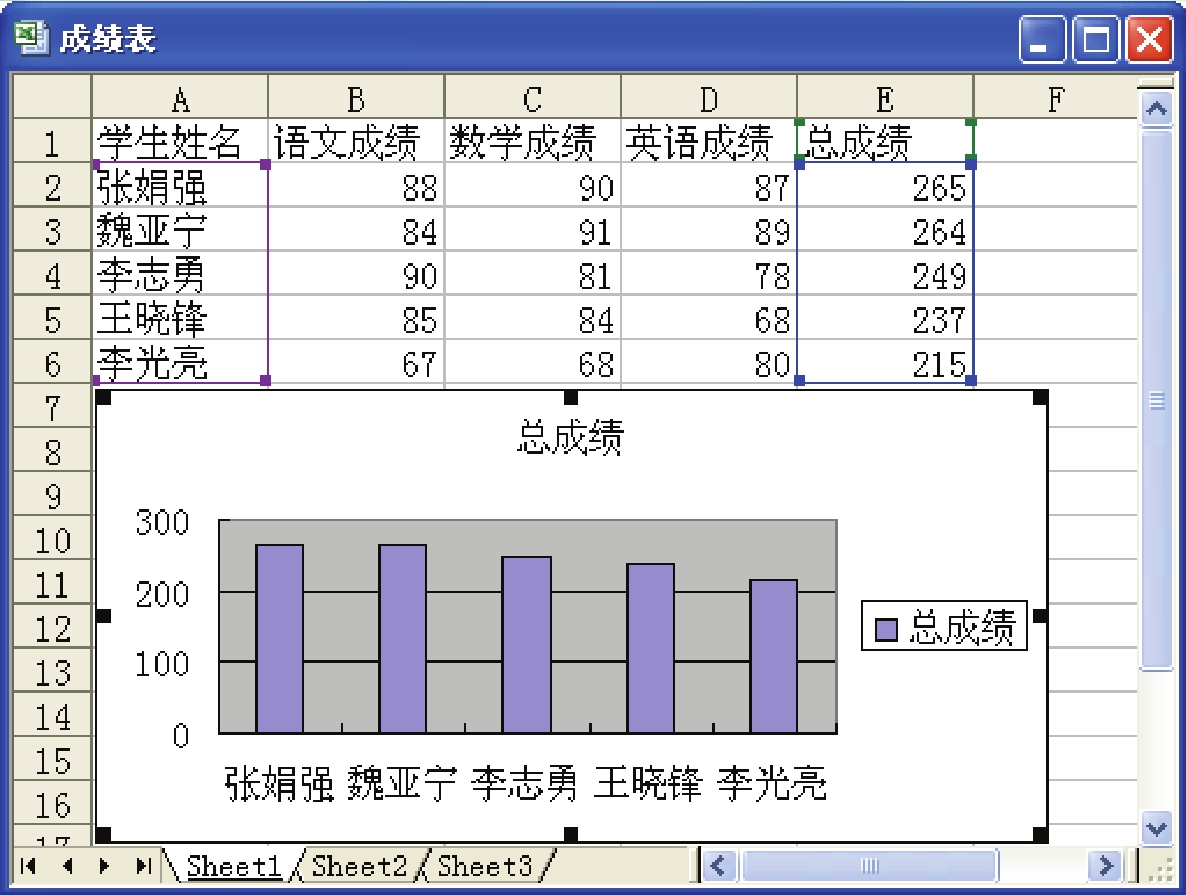Minimize the 成绩表 window
The height and width of the screenshot is (895, 1186).
coord(1042,39)
